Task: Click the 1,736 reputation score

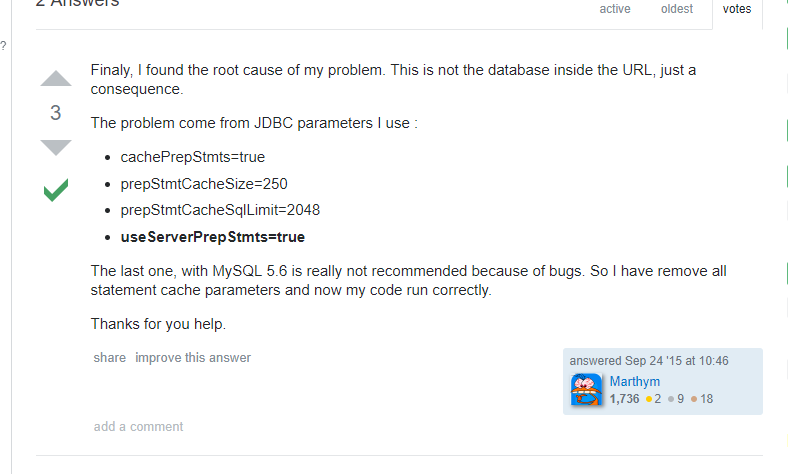Action: pyautogui.click(x=624, y=399)
